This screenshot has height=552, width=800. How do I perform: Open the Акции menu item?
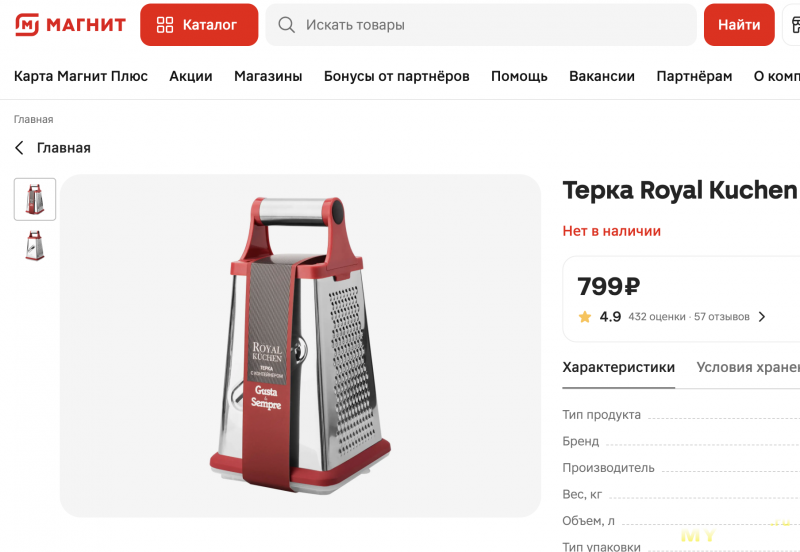(191, 76)
